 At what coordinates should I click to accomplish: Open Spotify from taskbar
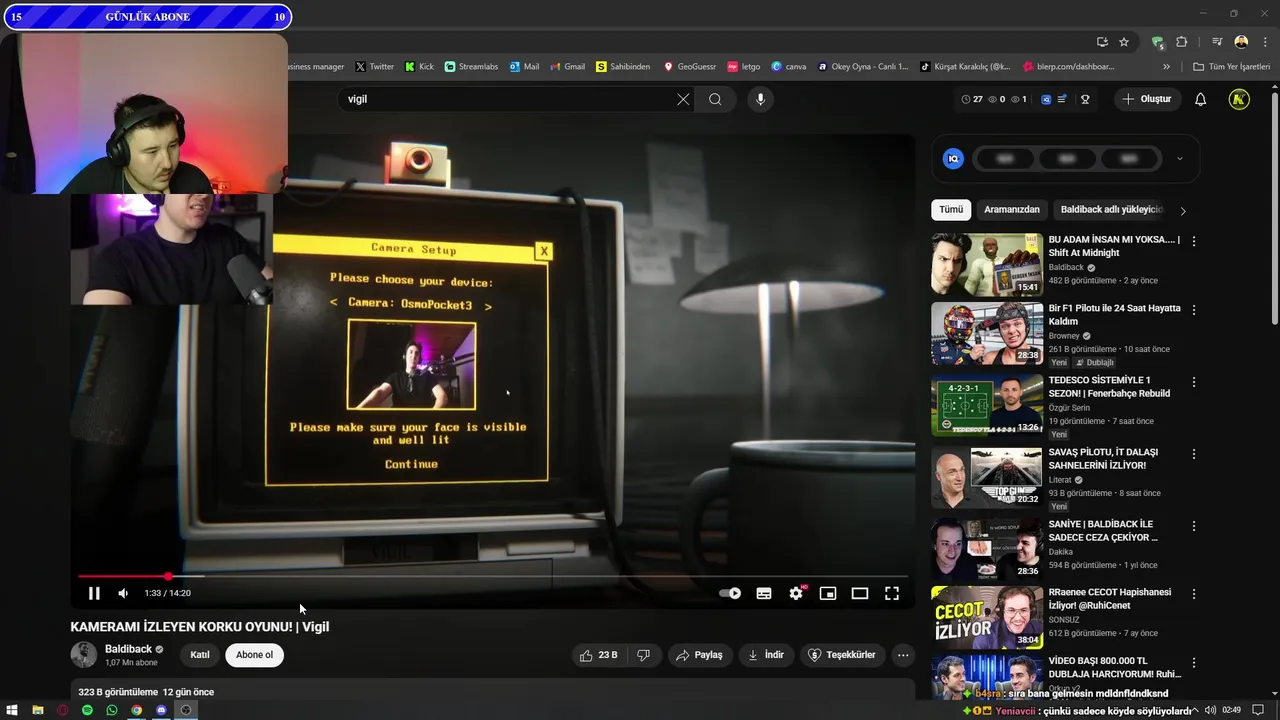coord(87,710)
